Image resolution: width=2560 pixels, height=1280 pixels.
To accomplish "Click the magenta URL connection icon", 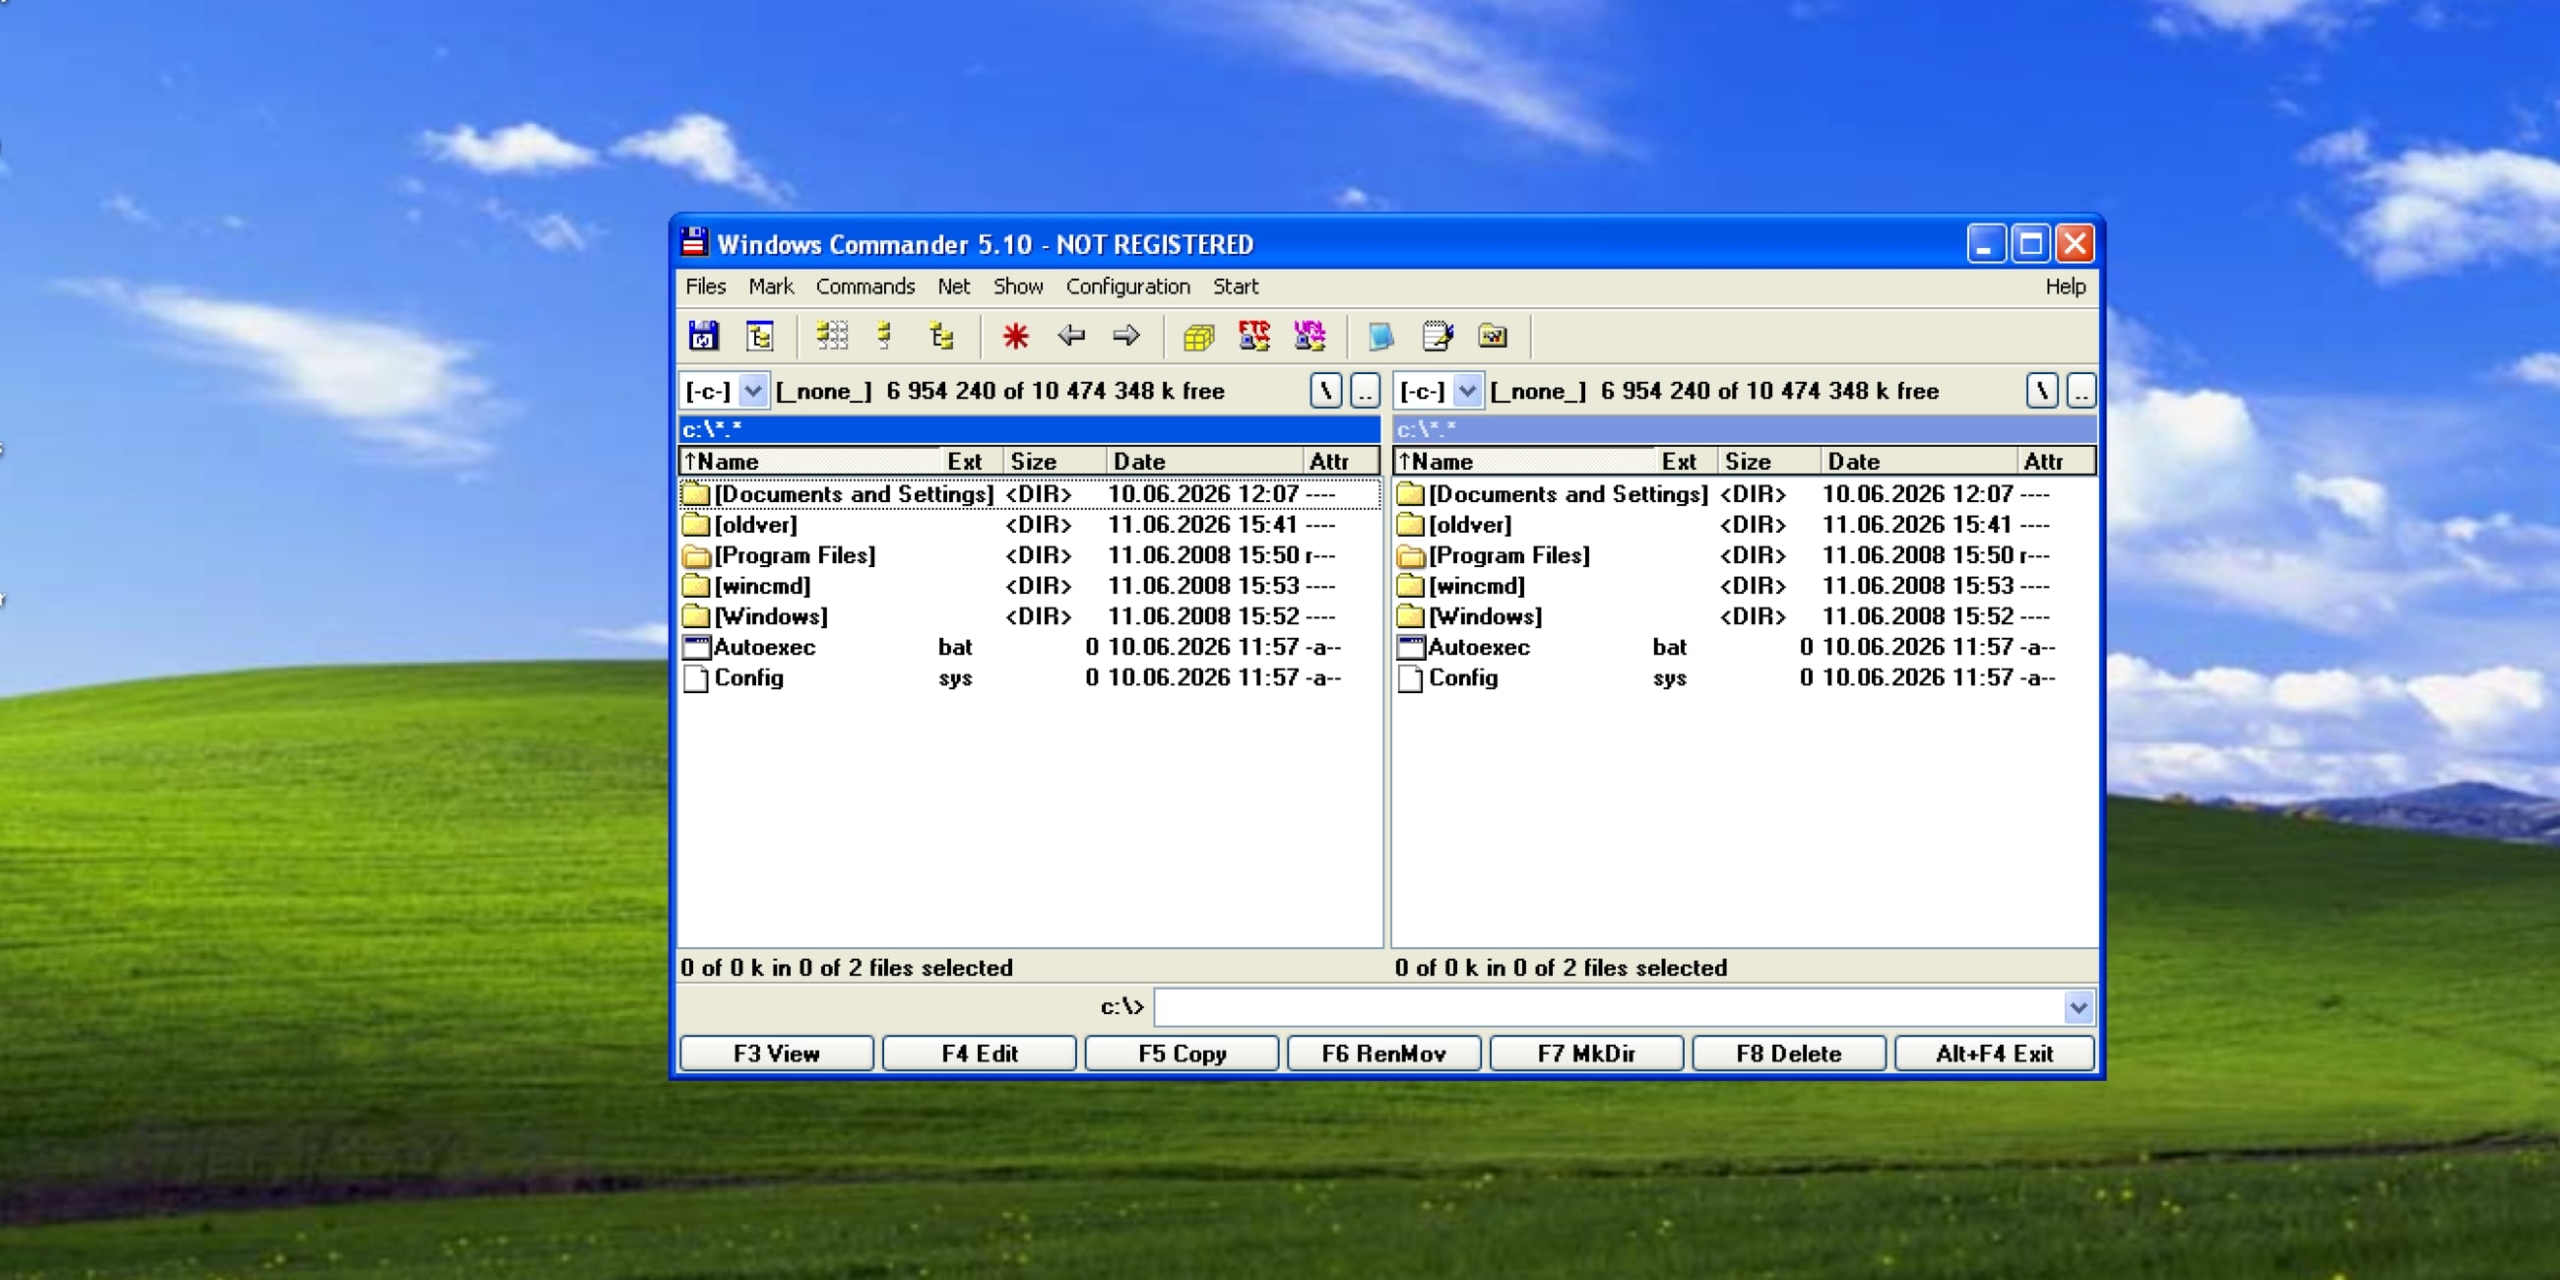I will point(1310,336).
